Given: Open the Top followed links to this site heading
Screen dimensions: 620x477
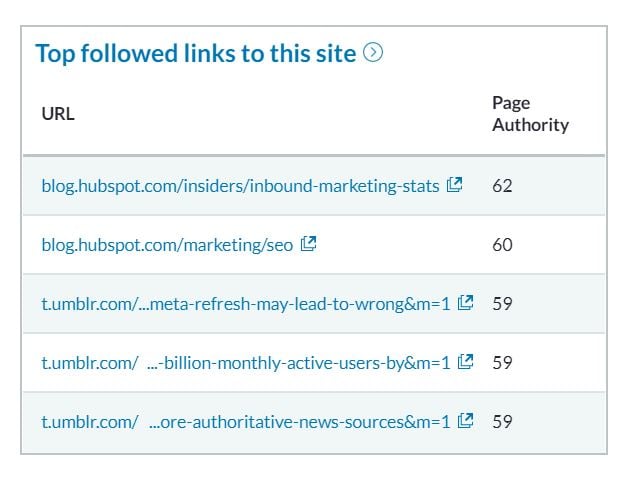Looking at the screenshot, I should [196, 53].
